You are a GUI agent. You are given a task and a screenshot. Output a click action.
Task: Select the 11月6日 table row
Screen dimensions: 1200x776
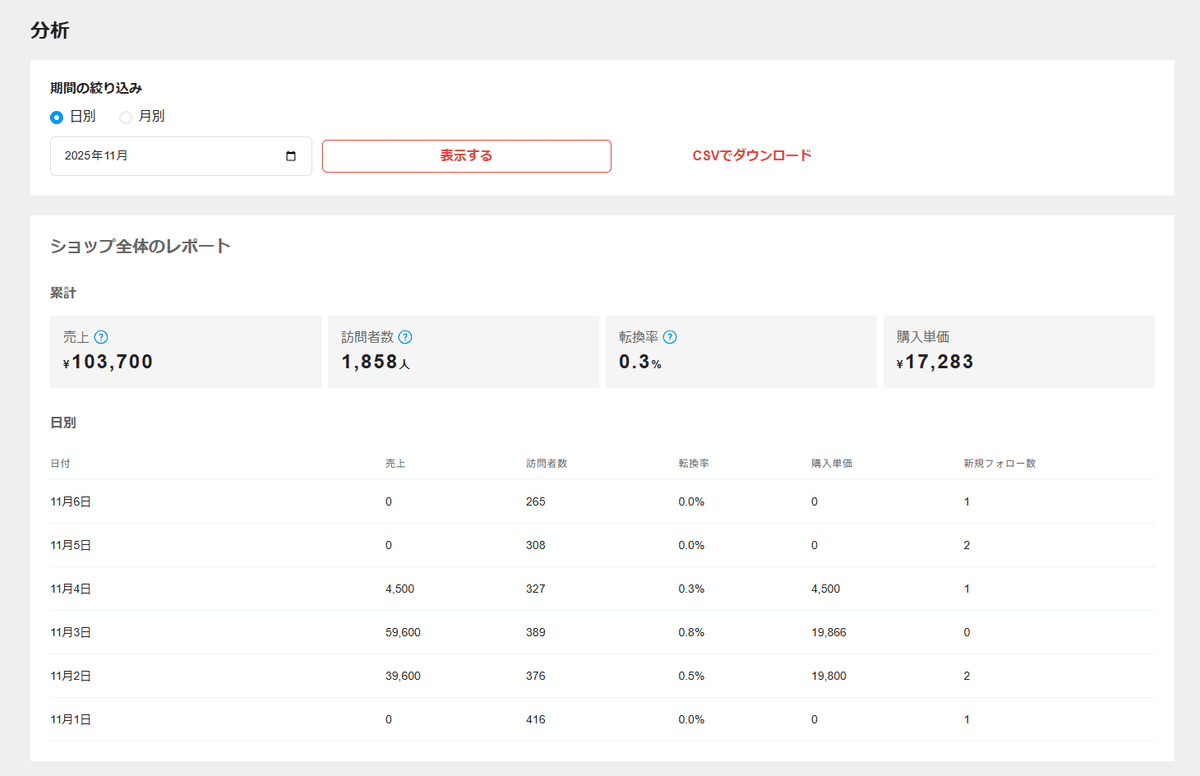click(600, 501)
